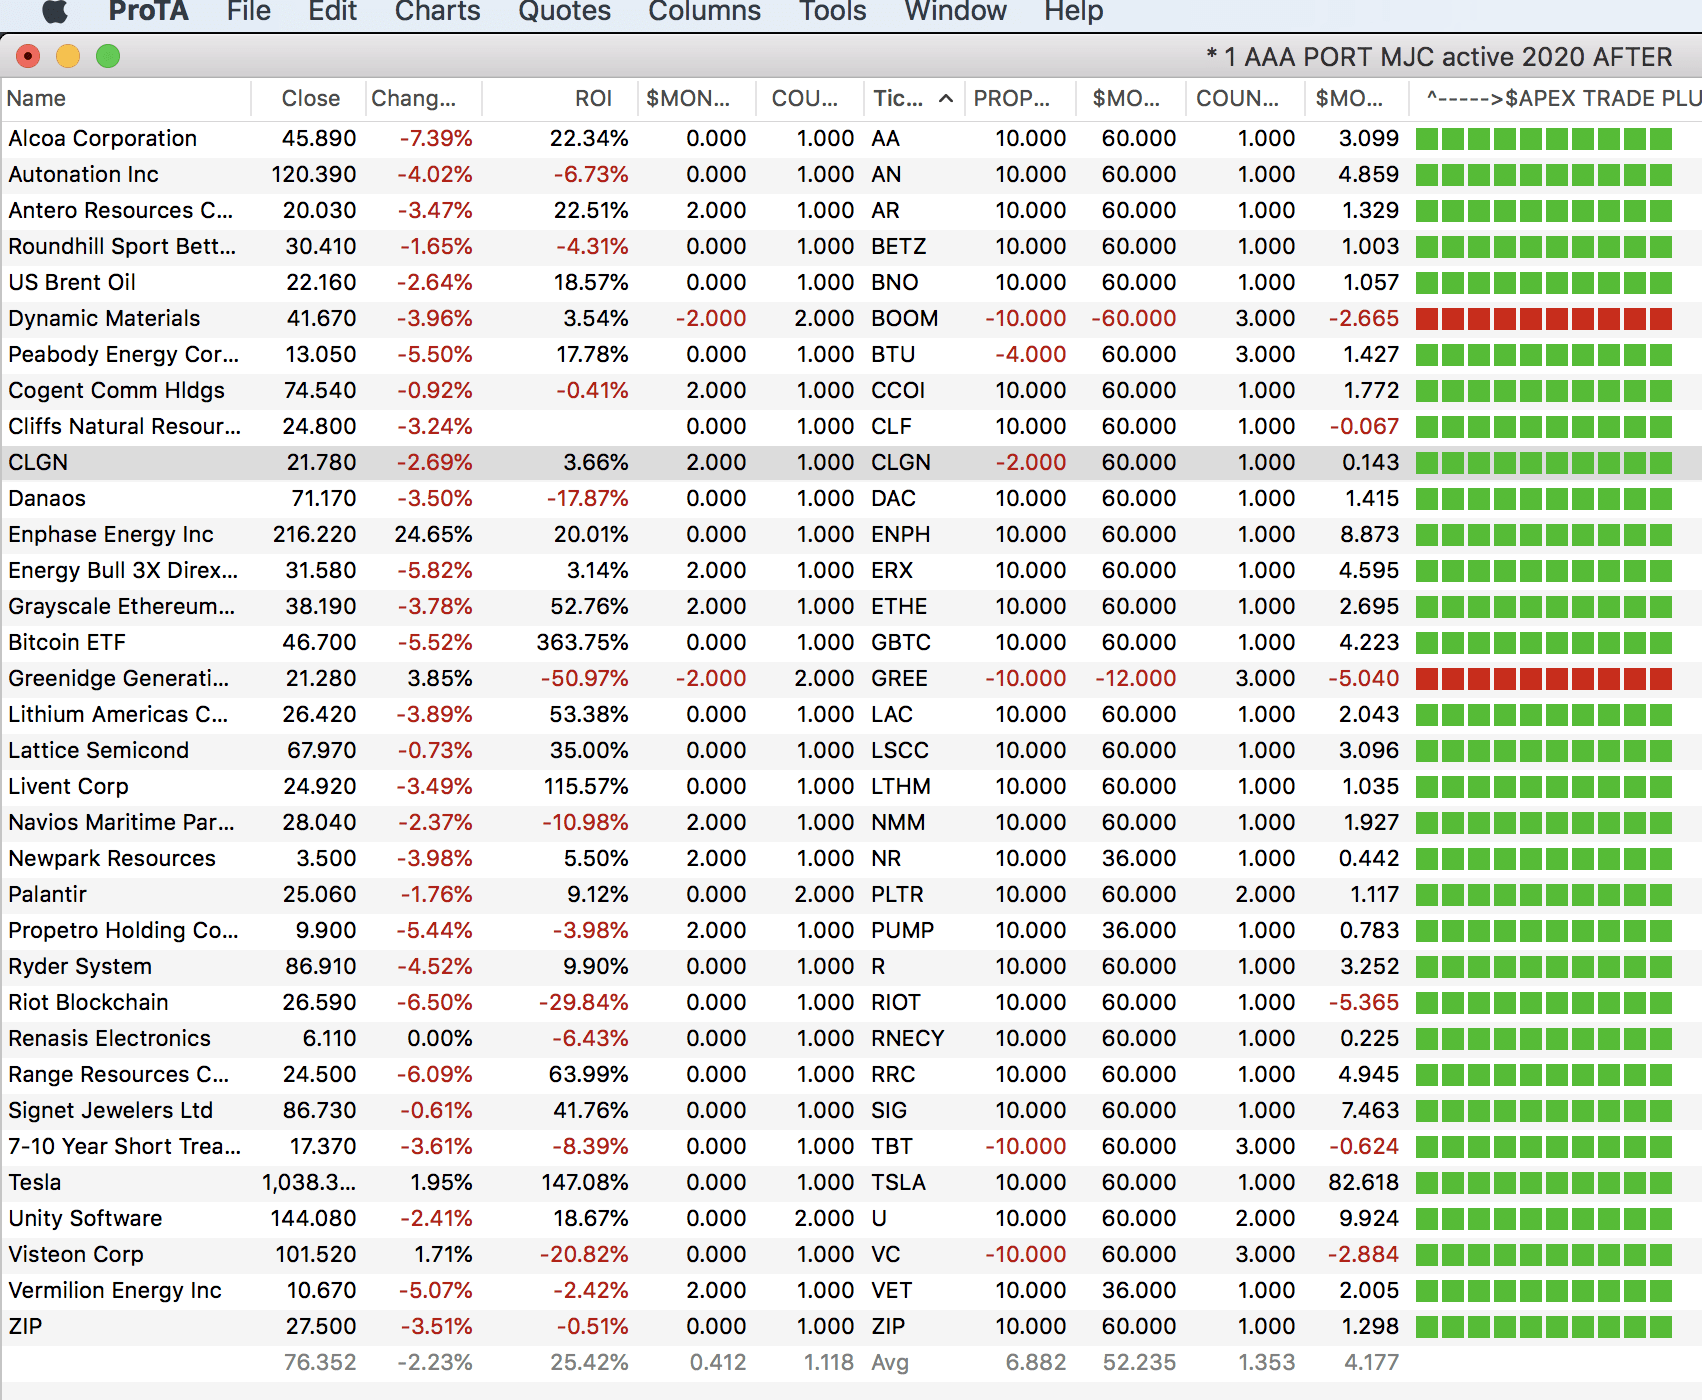Select the Autonation Inc row
Image resolution: width=1702 pixels, height=1400 pixels.
[x=851, y=175]
